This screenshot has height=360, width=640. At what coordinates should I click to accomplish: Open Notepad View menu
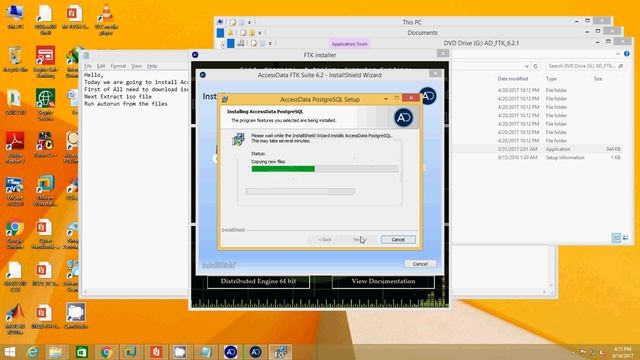(x=136, y=66)
